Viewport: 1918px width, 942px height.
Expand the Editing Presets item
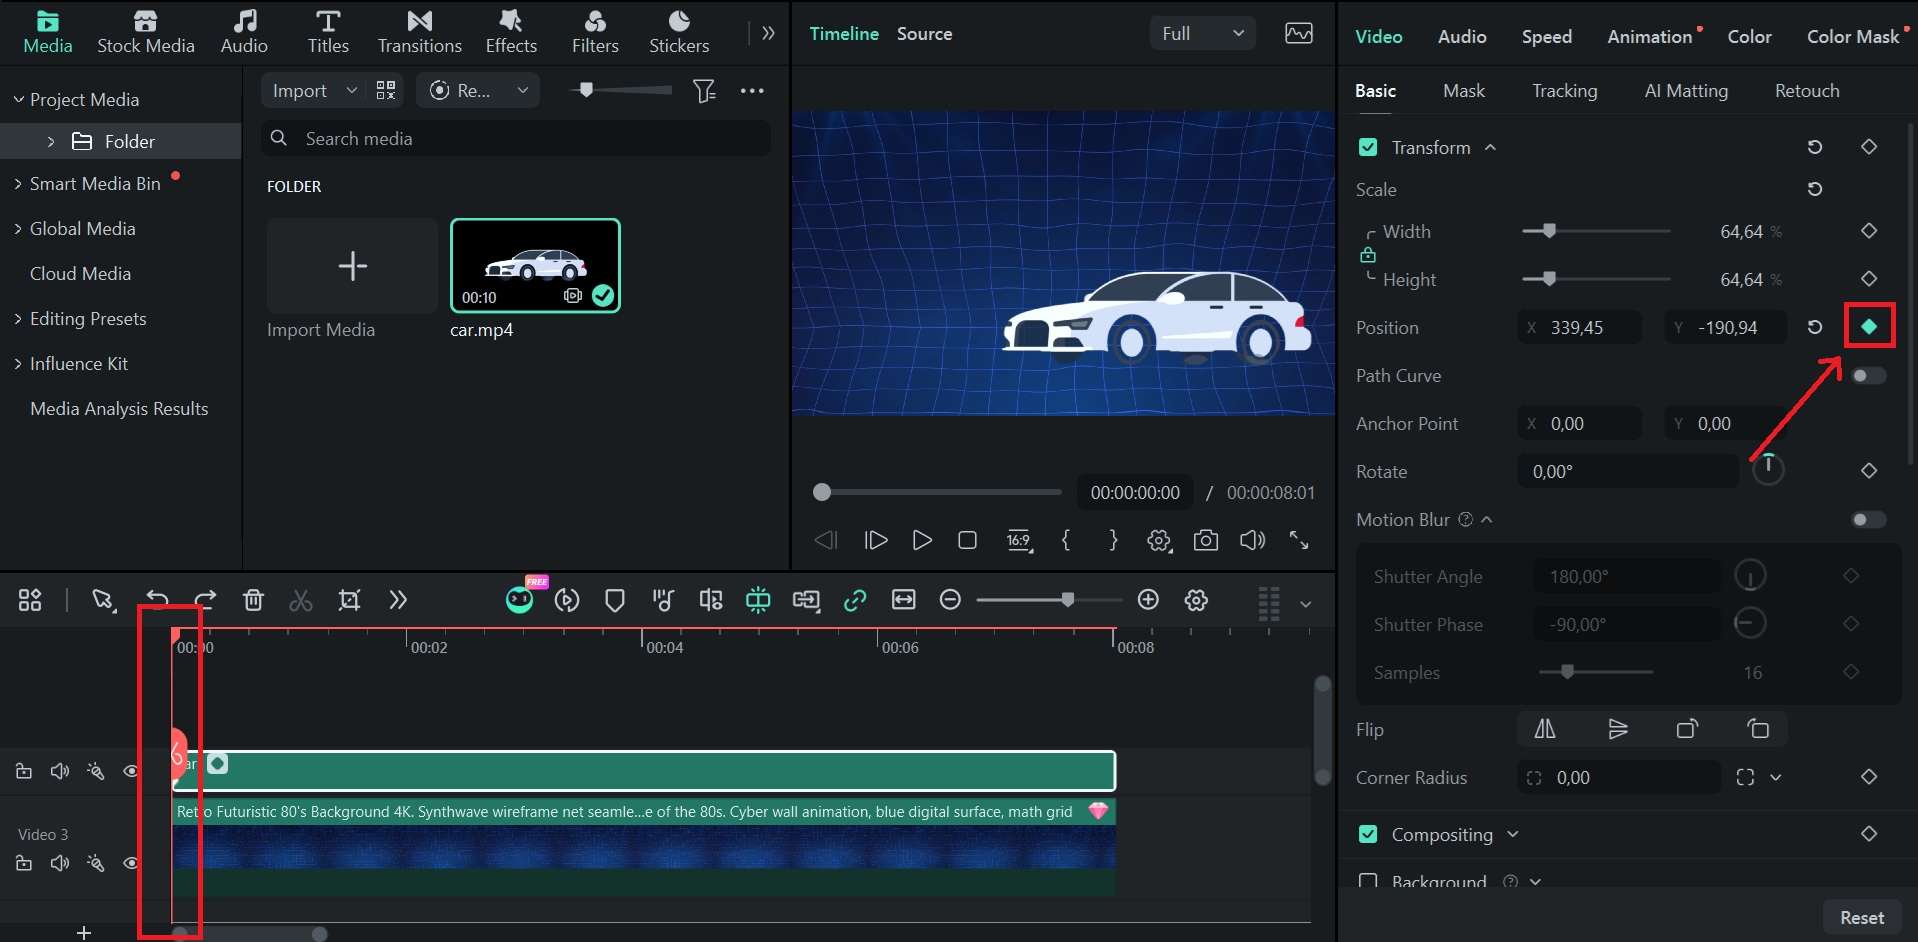[x=18, y=319]
